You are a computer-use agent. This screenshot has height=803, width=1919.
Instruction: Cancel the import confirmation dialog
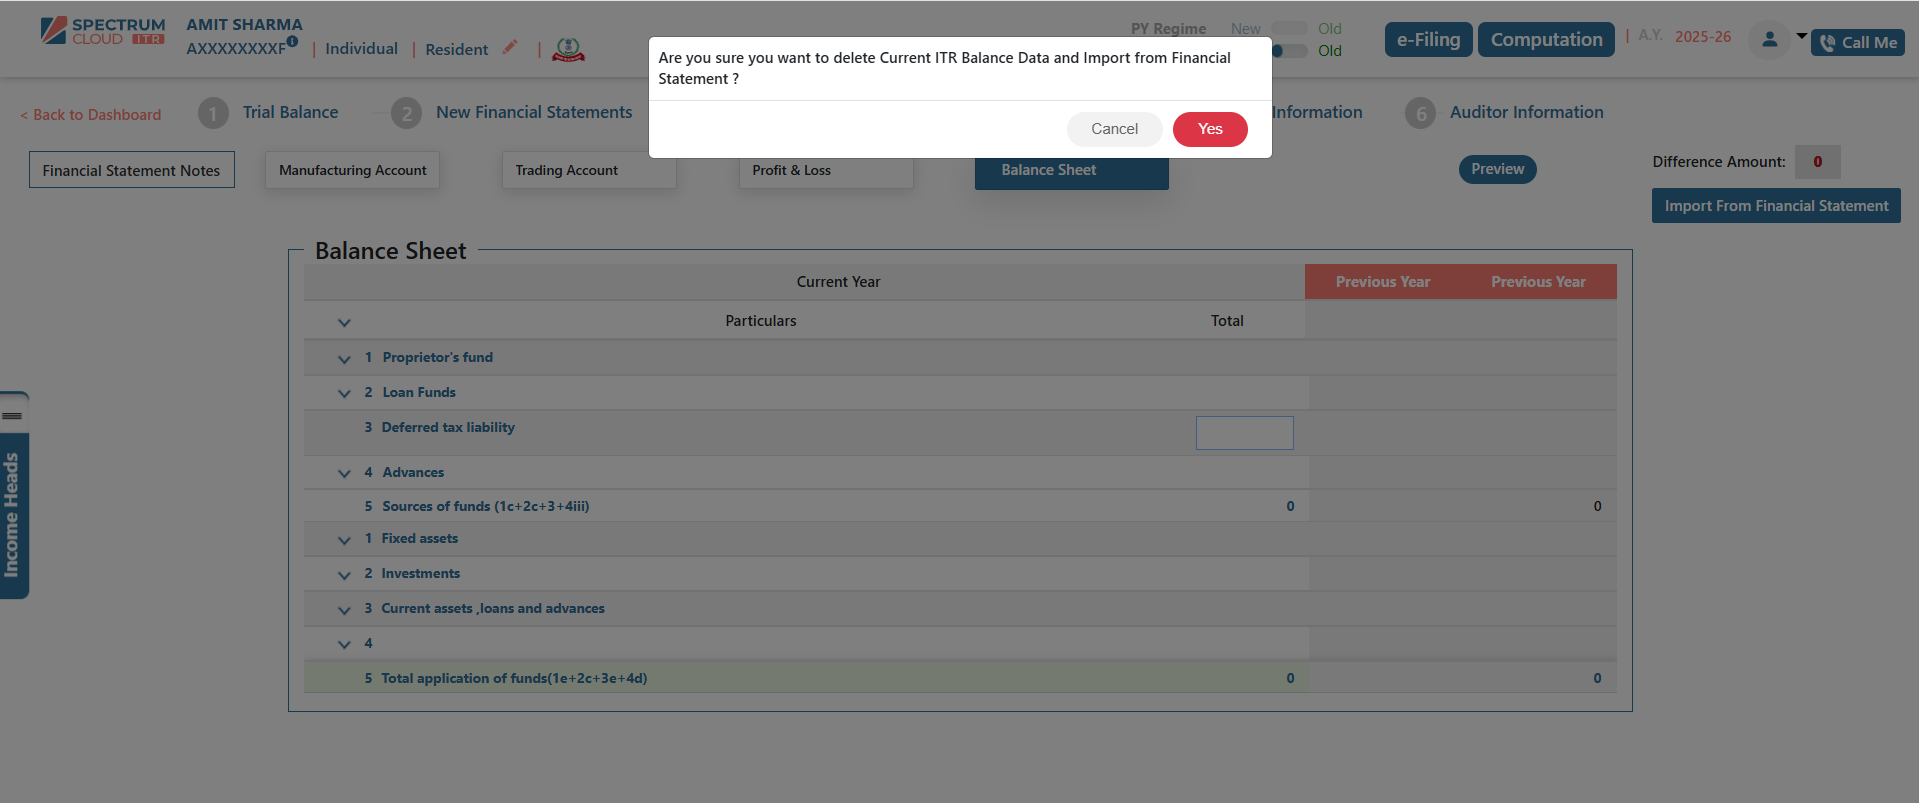click(x=1114, y=129)
